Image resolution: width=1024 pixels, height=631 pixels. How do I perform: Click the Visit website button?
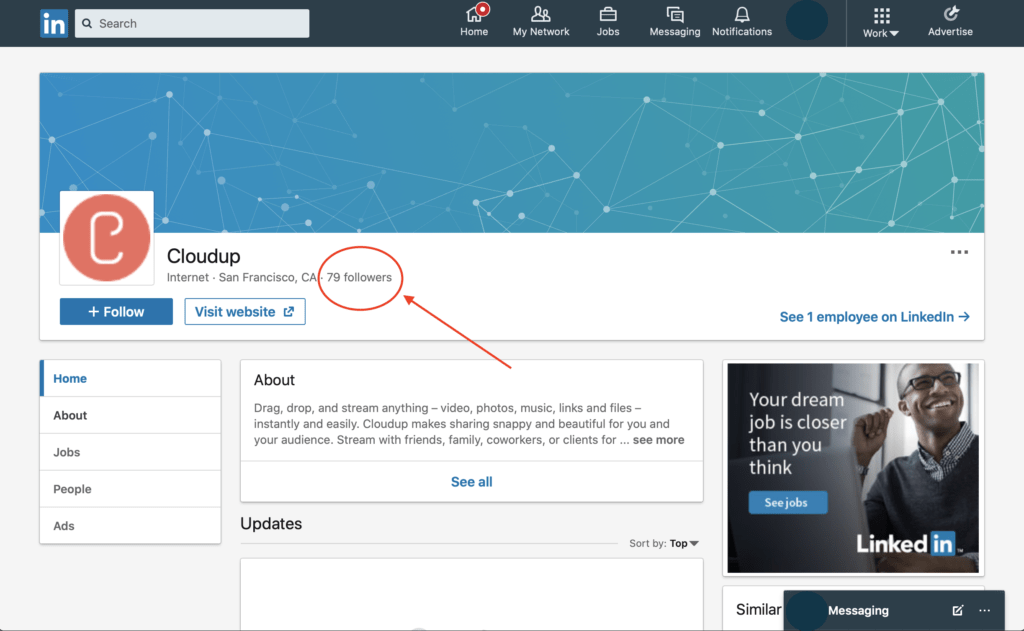(x=245, y=312)
